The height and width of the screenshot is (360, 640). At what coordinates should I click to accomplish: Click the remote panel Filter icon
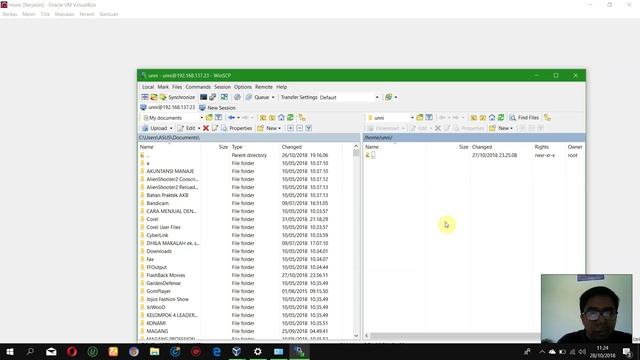click(429, 118)
